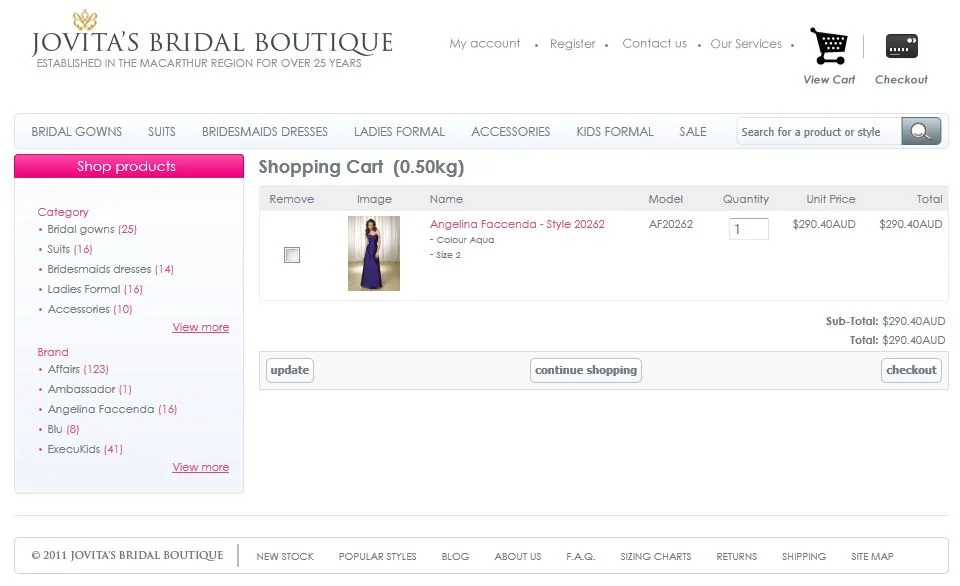960x586 pixels.
Task: Click the checkout button below totals
Action: click(x=911, y=370)
